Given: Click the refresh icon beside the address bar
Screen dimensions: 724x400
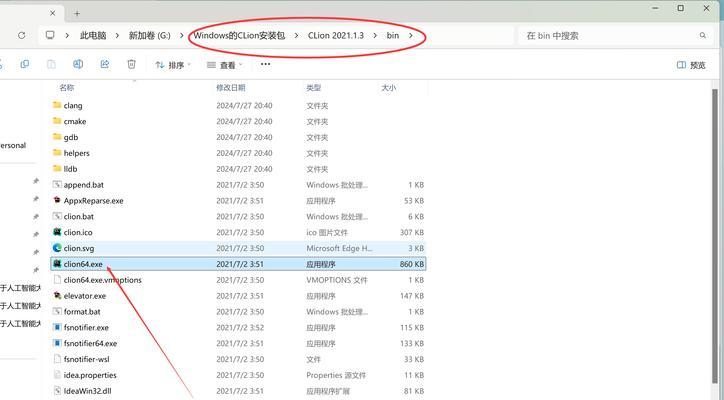Looking at the screenshot, I should 21,36.
